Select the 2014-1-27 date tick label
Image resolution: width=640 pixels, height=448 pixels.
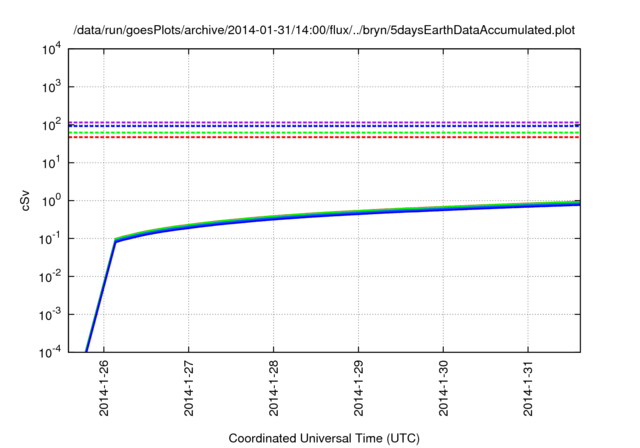pyautogui.click(x=189, y=388)
